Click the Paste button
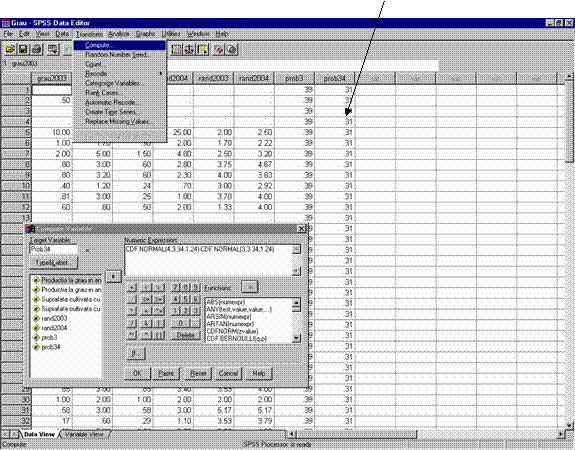575x450 pixels. tap(166, 373)
